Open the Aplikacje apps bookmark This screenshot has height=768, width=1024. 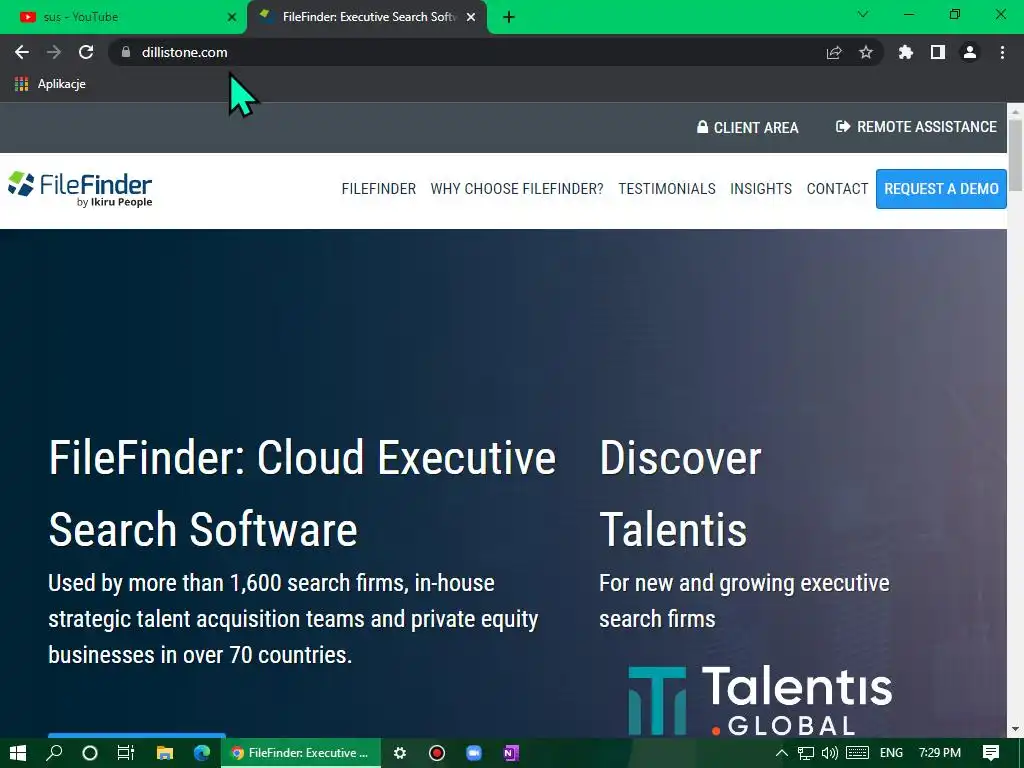coord(50,84)
